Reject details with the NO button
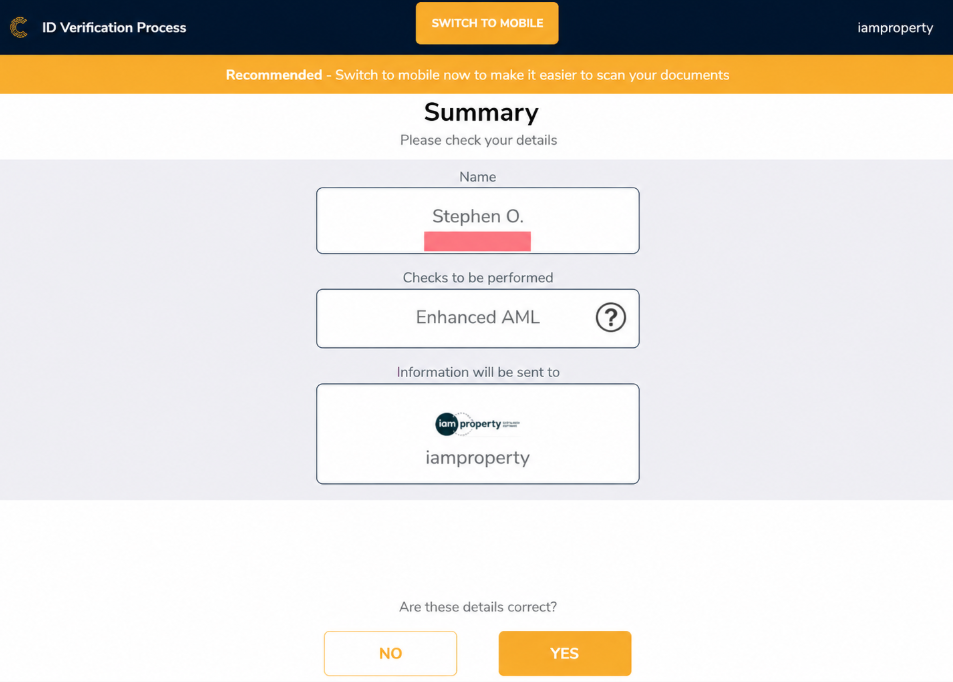The height and width of the screenshot is (682, 953). point(390,653)
